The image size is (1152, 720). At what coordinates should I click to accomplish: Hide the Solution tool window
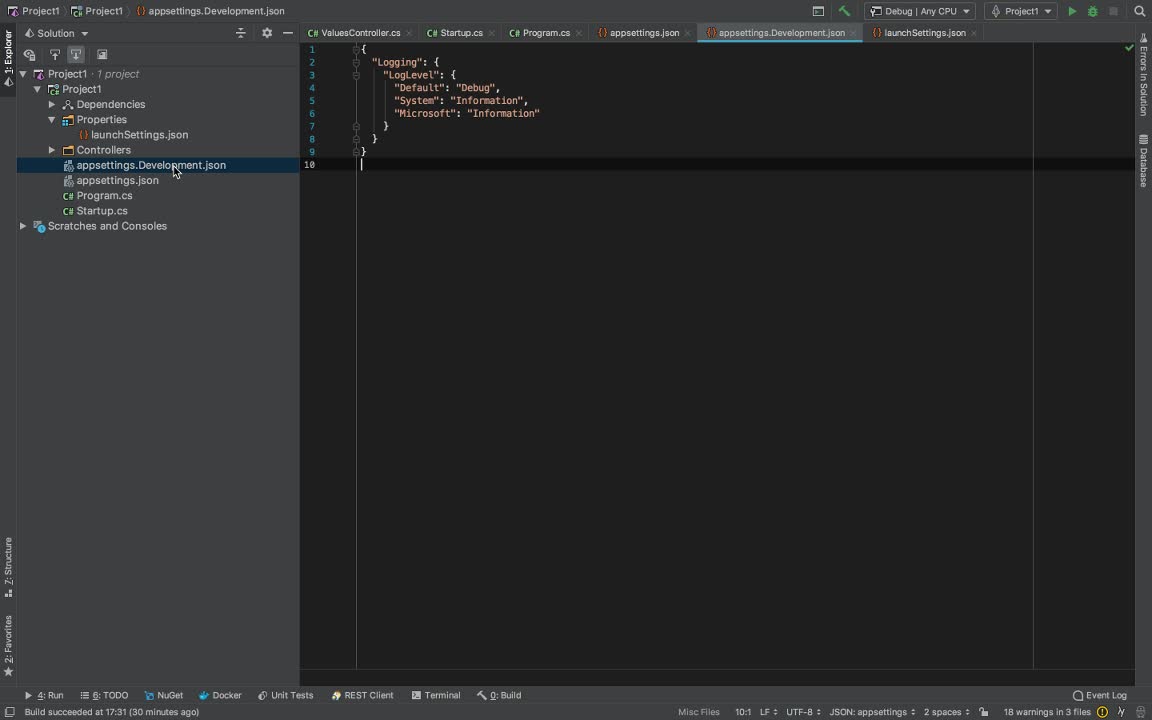click(x=288, y=33)
